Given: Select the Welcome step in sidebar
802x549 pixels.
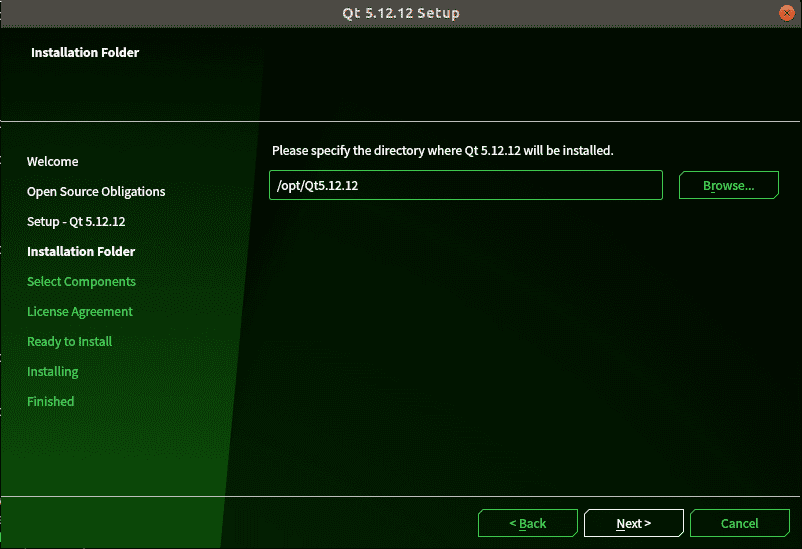Looking at the screenshot, I should point(52,162).
